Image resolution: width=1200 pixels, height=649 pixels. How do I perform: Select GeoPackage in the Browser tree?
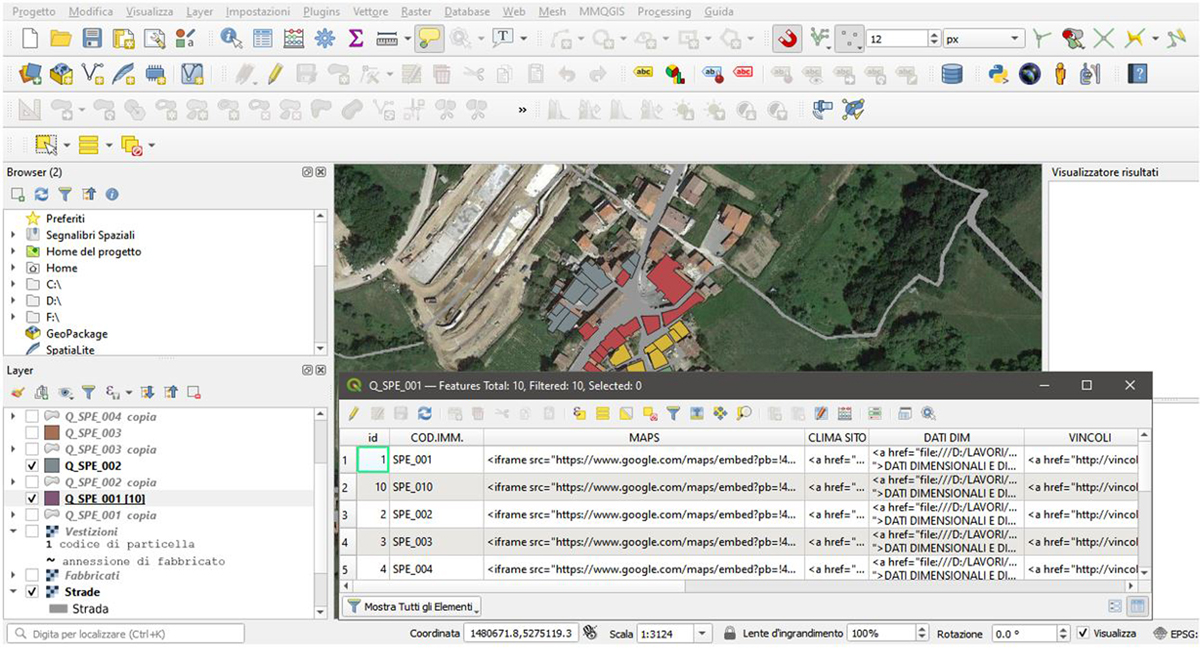point(76,333)
